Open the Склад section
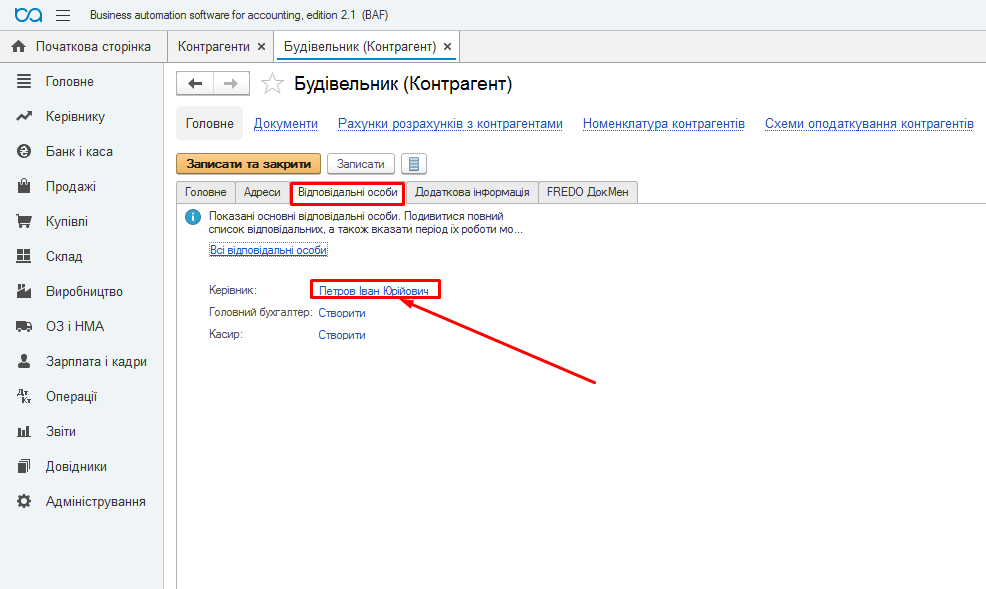The height and width of the screenshot is (589, 986). (64, 256)
